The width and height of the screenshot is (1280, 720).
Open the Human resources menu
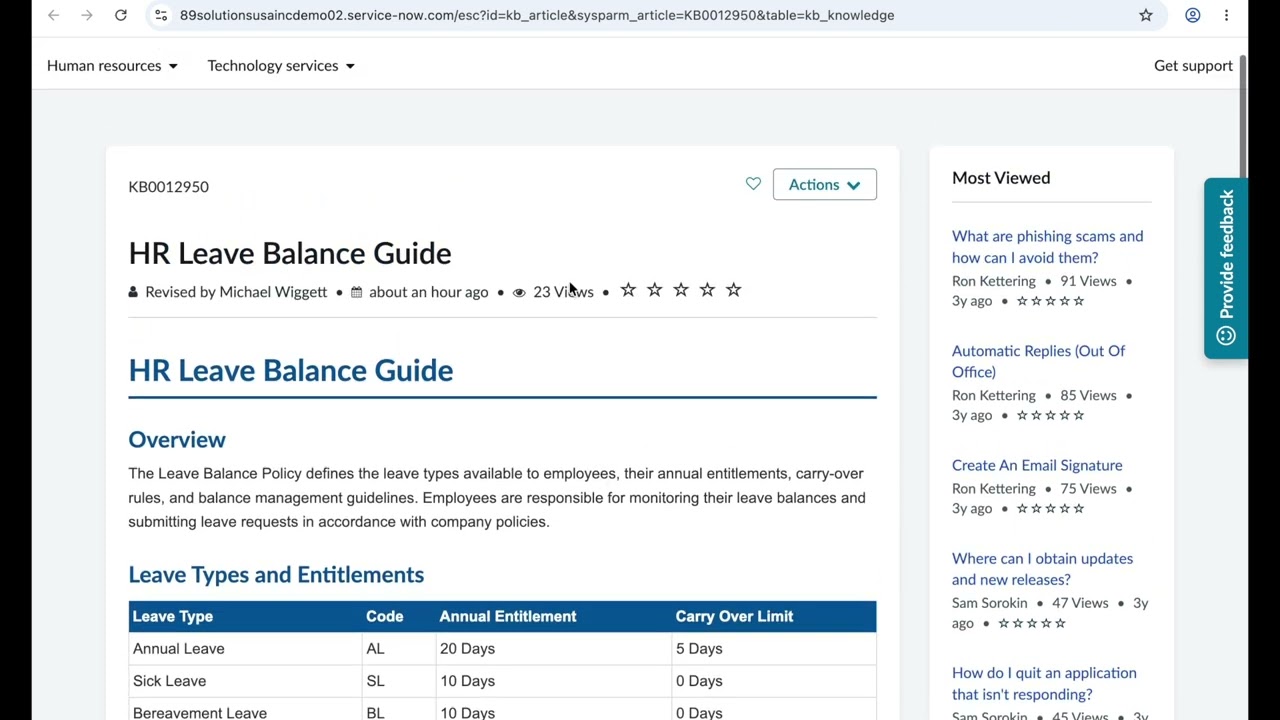[x=112, y=65]
